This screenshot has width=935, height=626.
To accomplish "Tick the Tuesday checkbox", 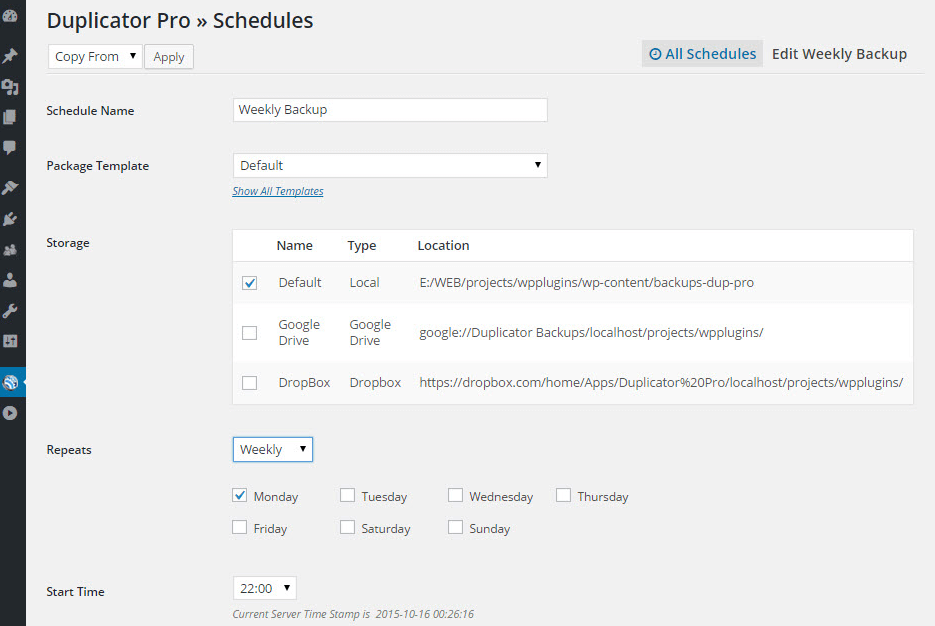I will click(x=348, y=495).
